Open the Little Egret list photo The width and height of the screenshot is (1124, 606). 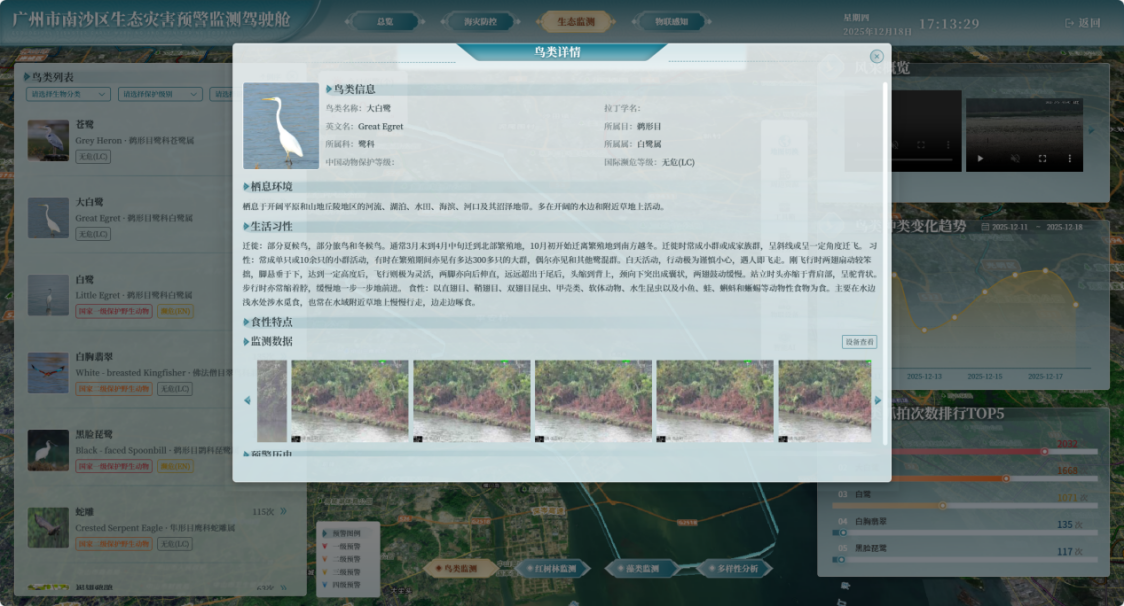(x=48, y=295)
